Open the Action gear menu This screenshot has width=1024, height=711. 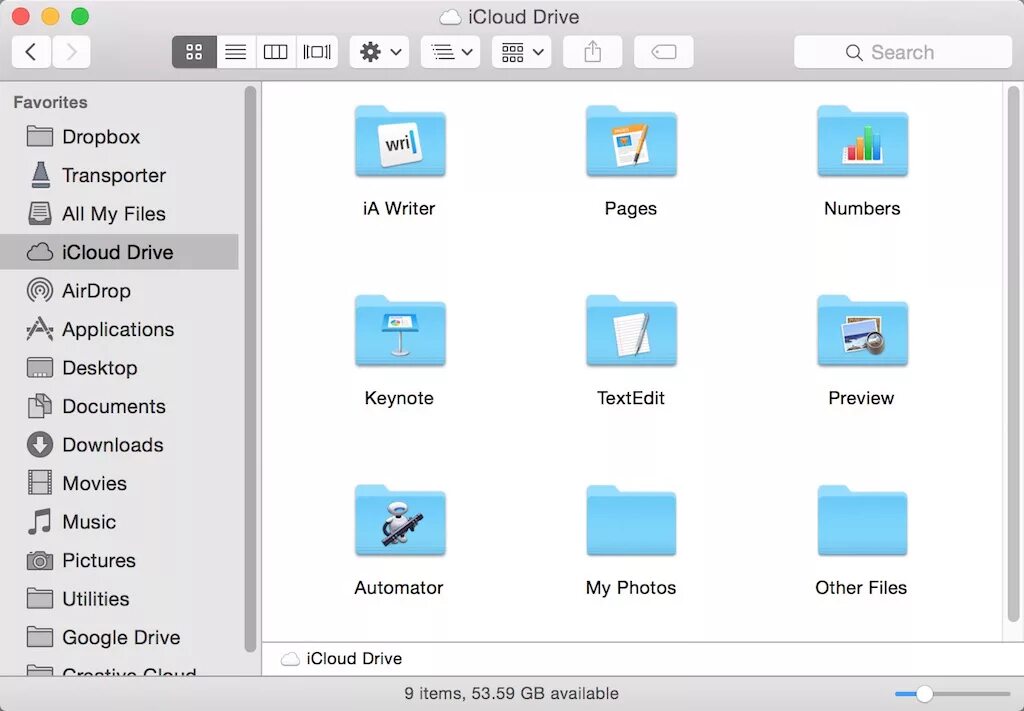(x=379, y=52)
